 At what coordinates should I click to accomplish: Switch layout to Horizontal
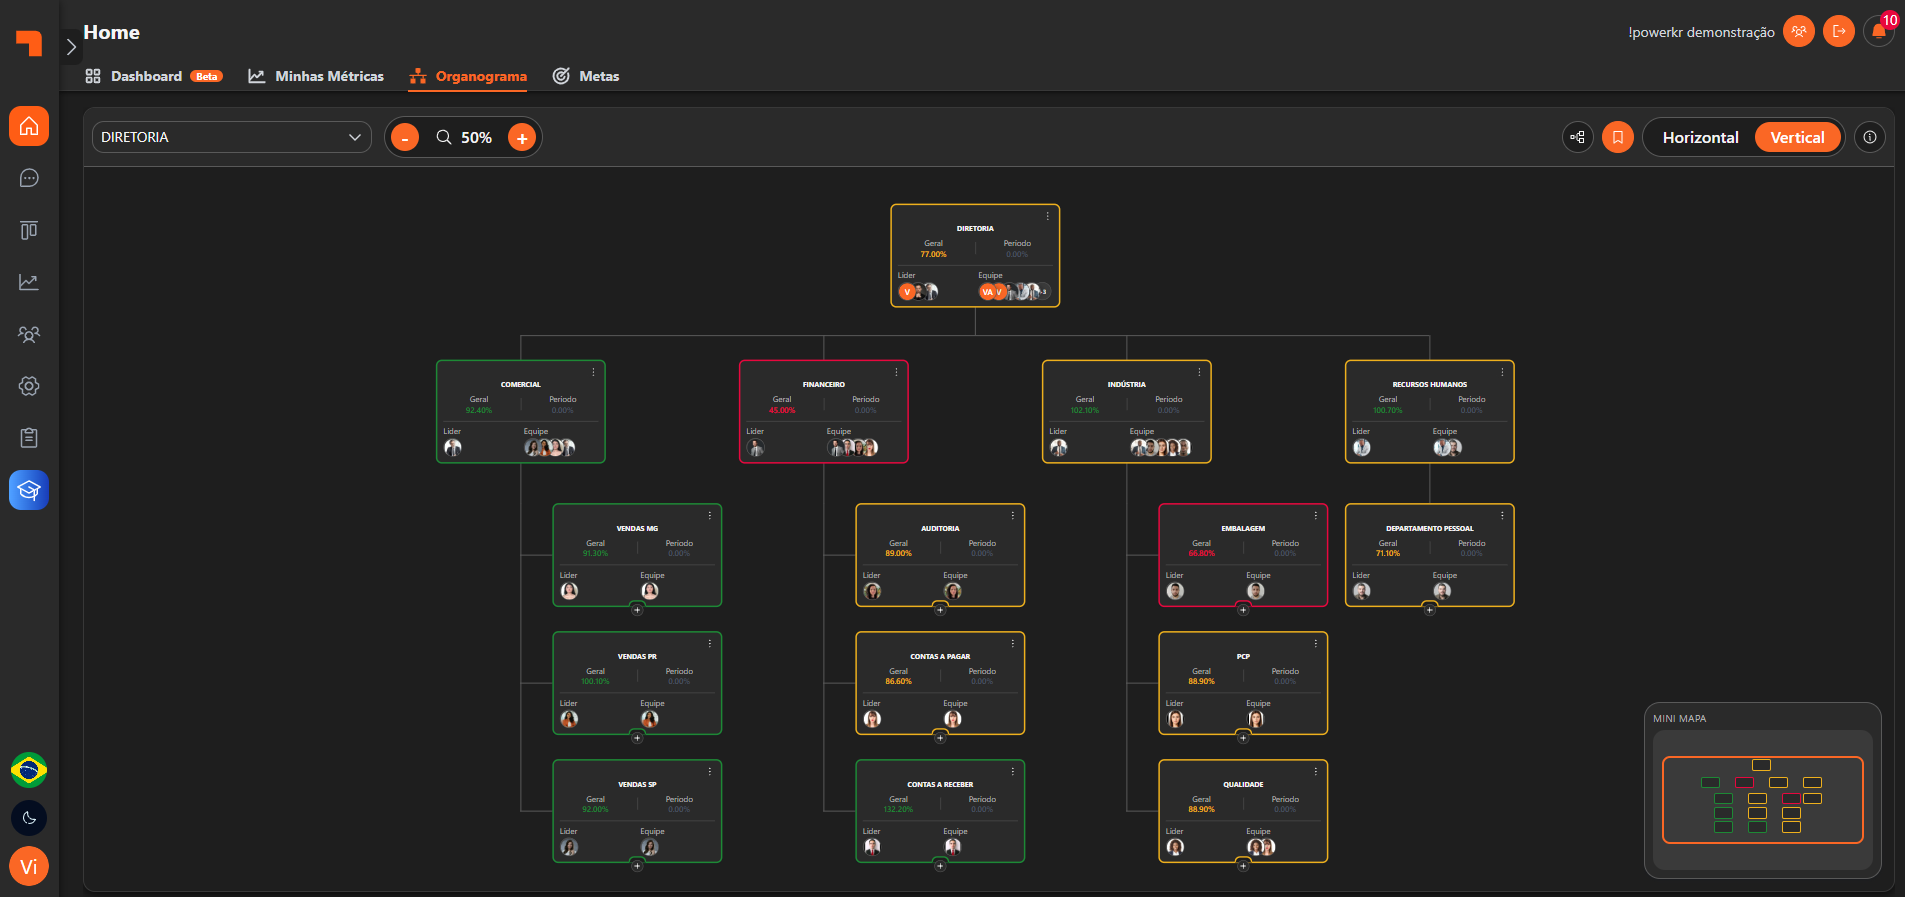pyautogui.click(x=1700, y=137)
